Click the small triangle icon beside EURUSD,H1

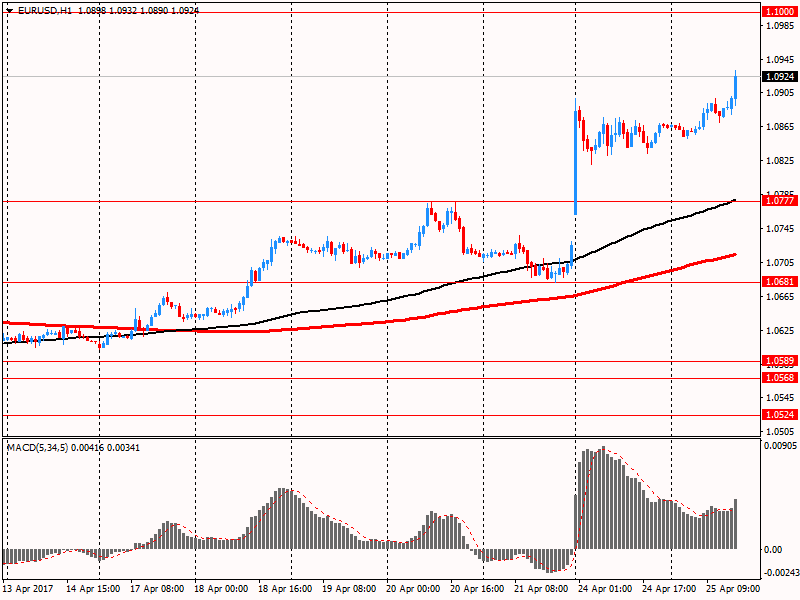[x=10, y=10]
